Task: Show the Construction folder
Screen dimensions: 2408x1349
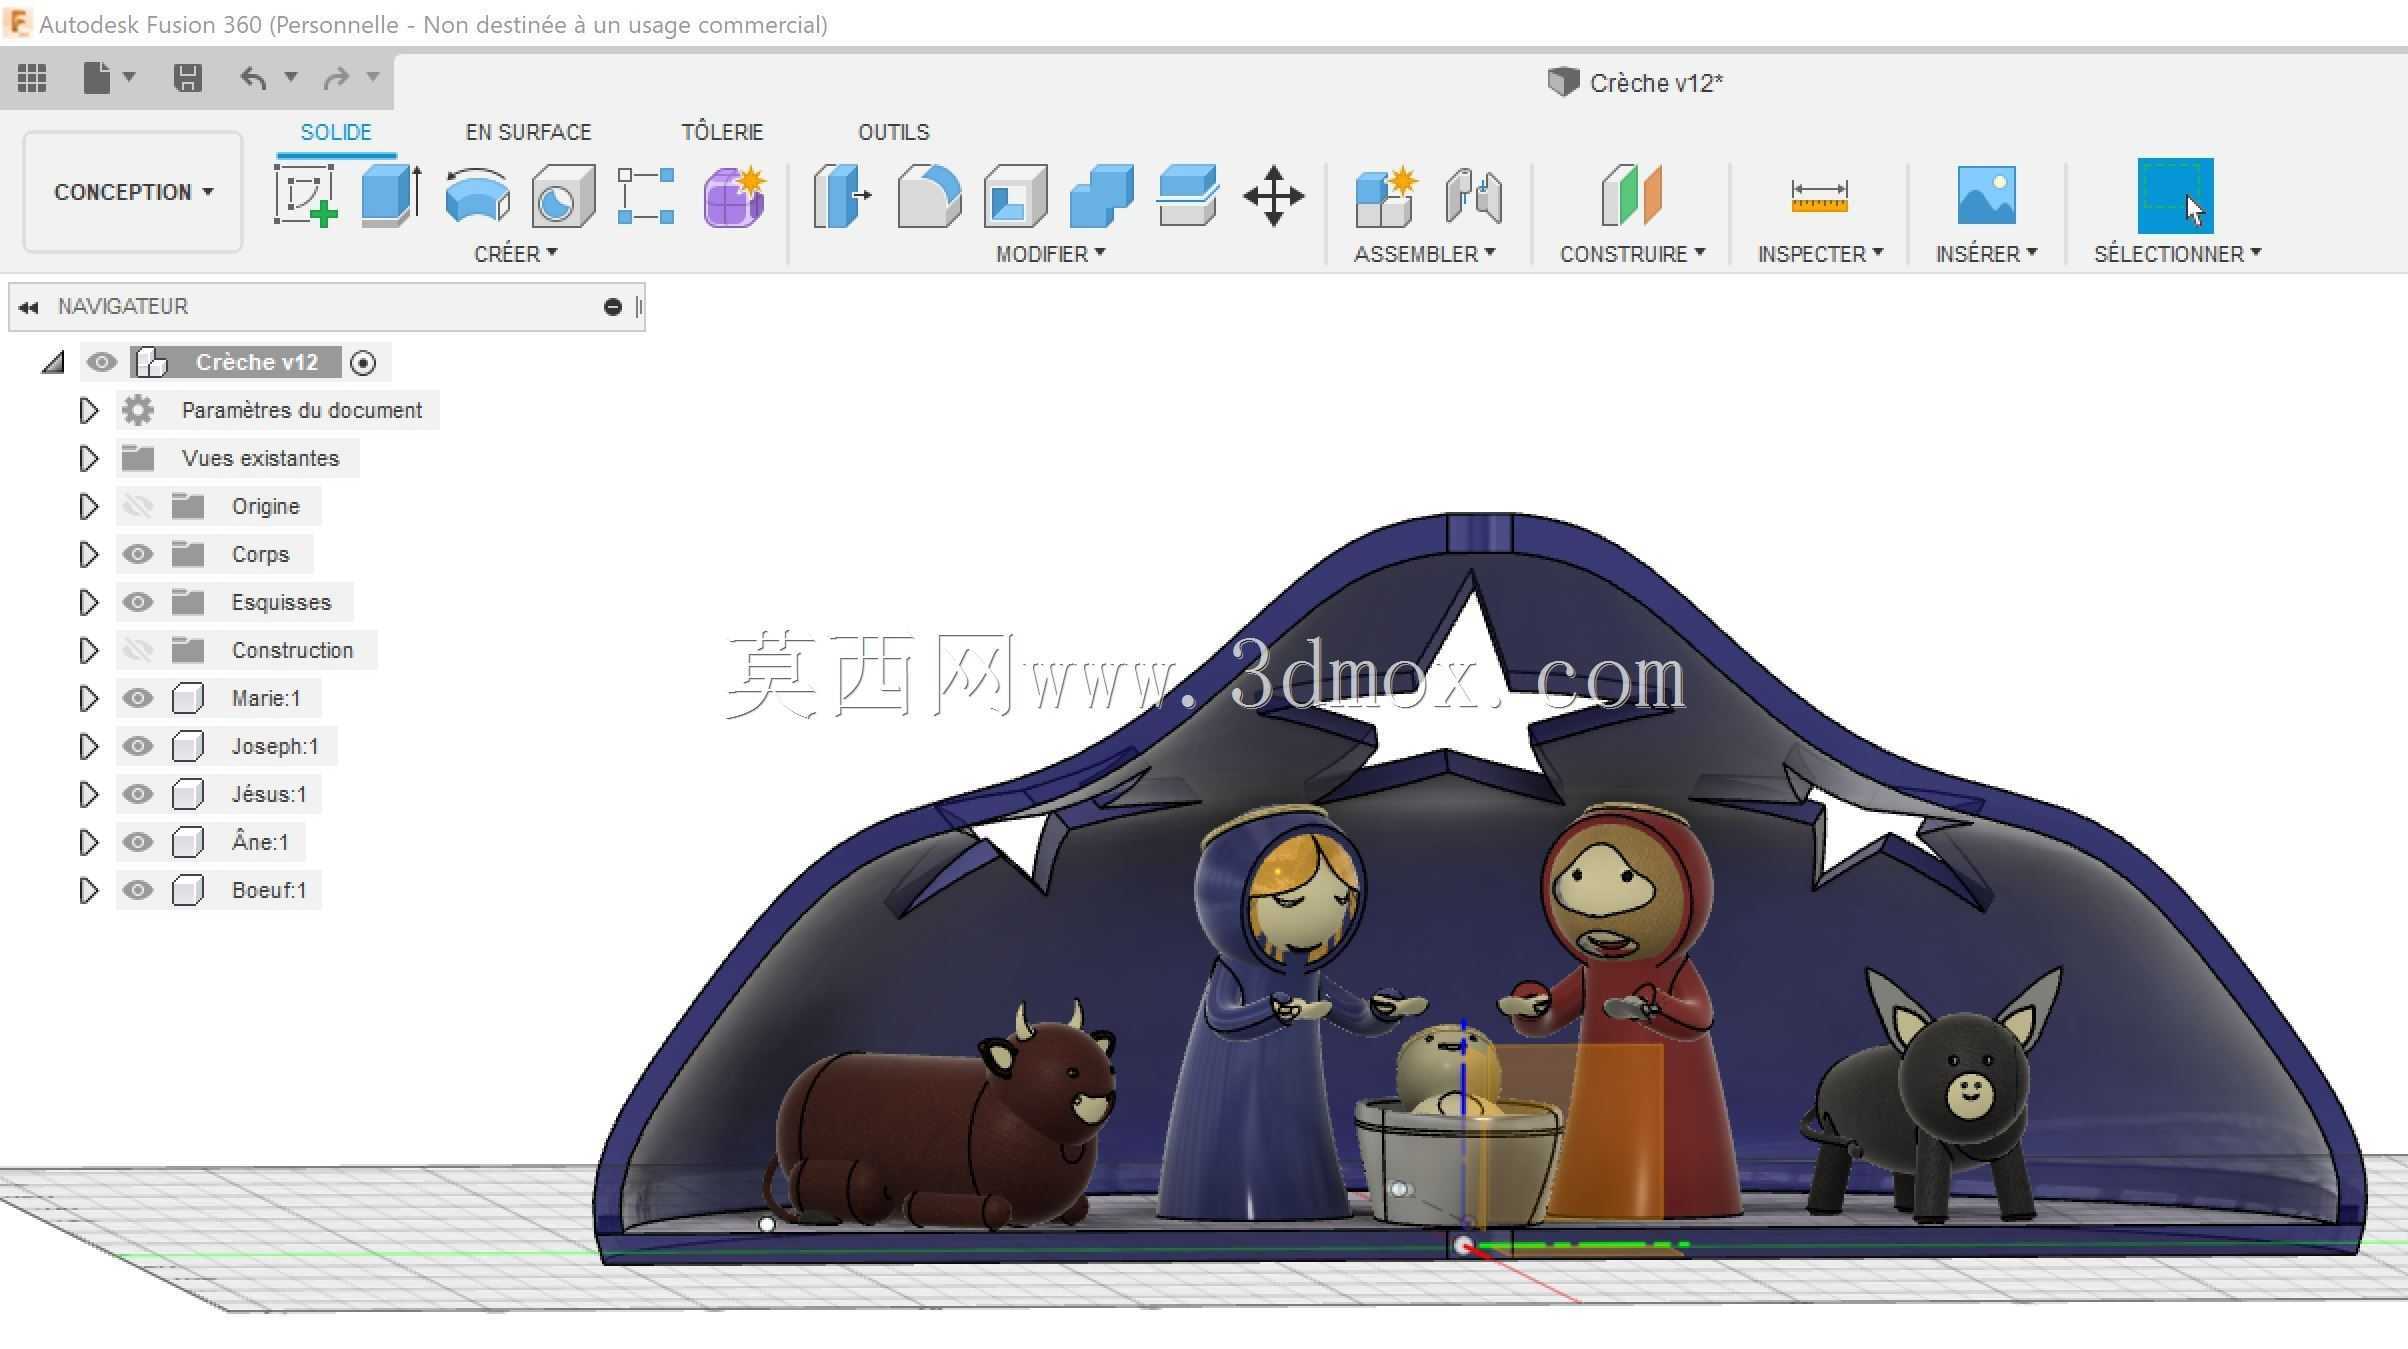Action: pyautogui.click(x=138, y=650)
